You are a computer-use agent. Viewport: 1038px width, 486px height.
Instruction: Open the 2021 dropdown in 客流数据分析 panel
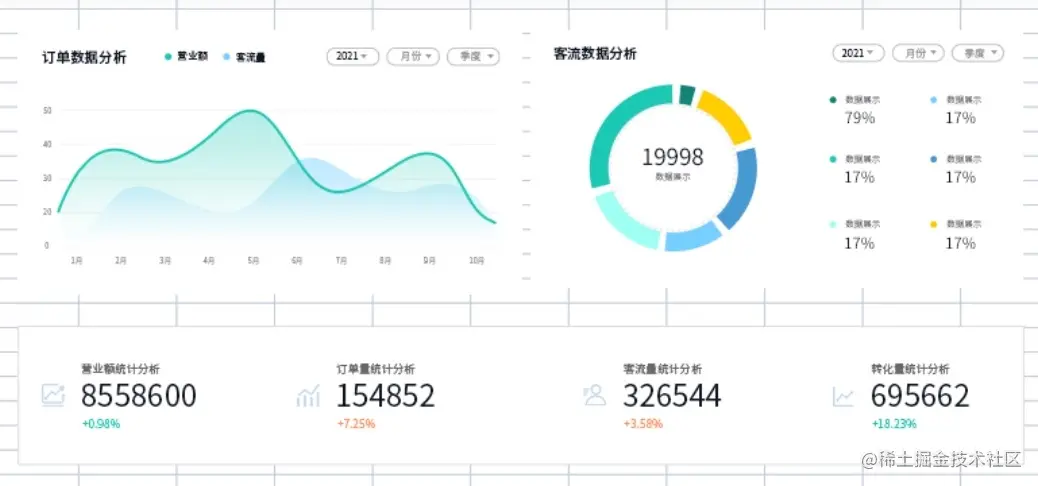(858, 53)
